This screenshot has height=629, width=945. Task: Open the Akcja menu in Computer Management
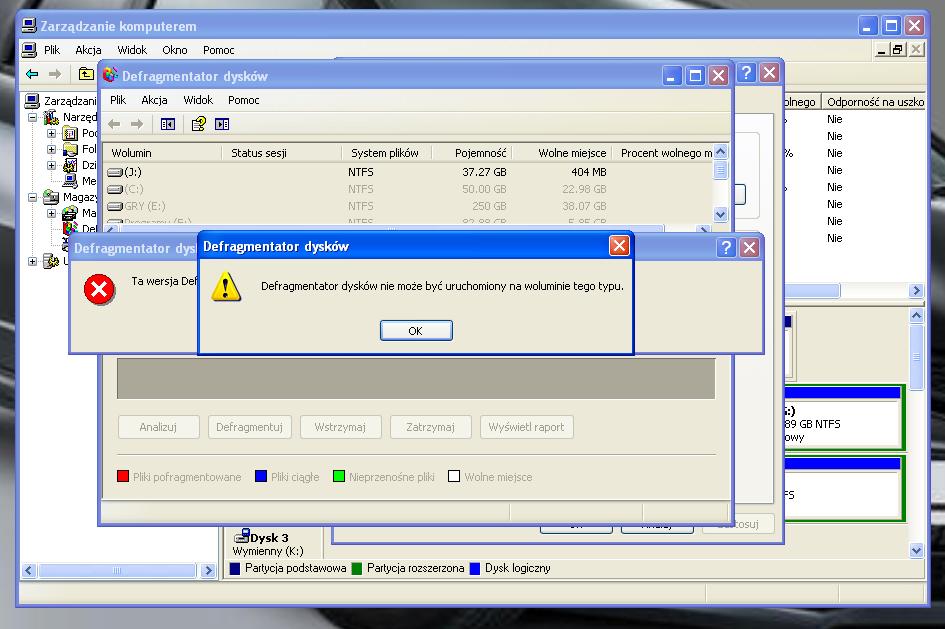click(88, 50)
